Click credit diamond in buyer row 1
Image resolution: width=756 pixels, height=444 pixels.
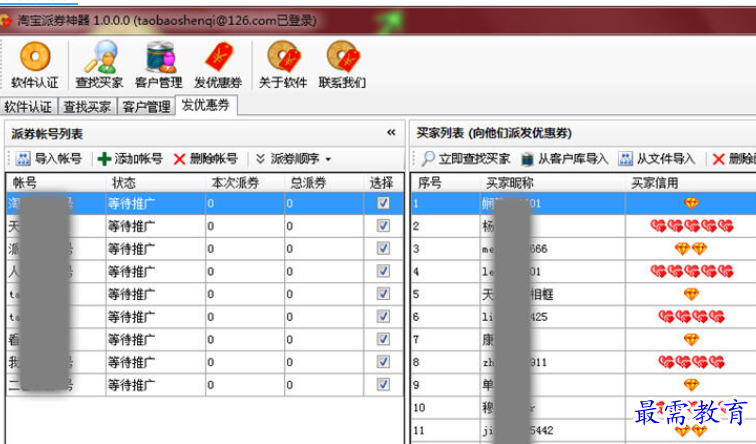point(691,203)
